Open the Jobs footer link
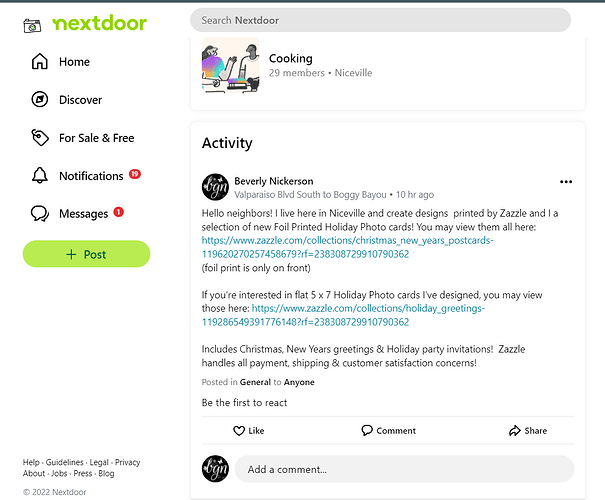The width and height of the screenshot is (605, 500). coord(59,473)
